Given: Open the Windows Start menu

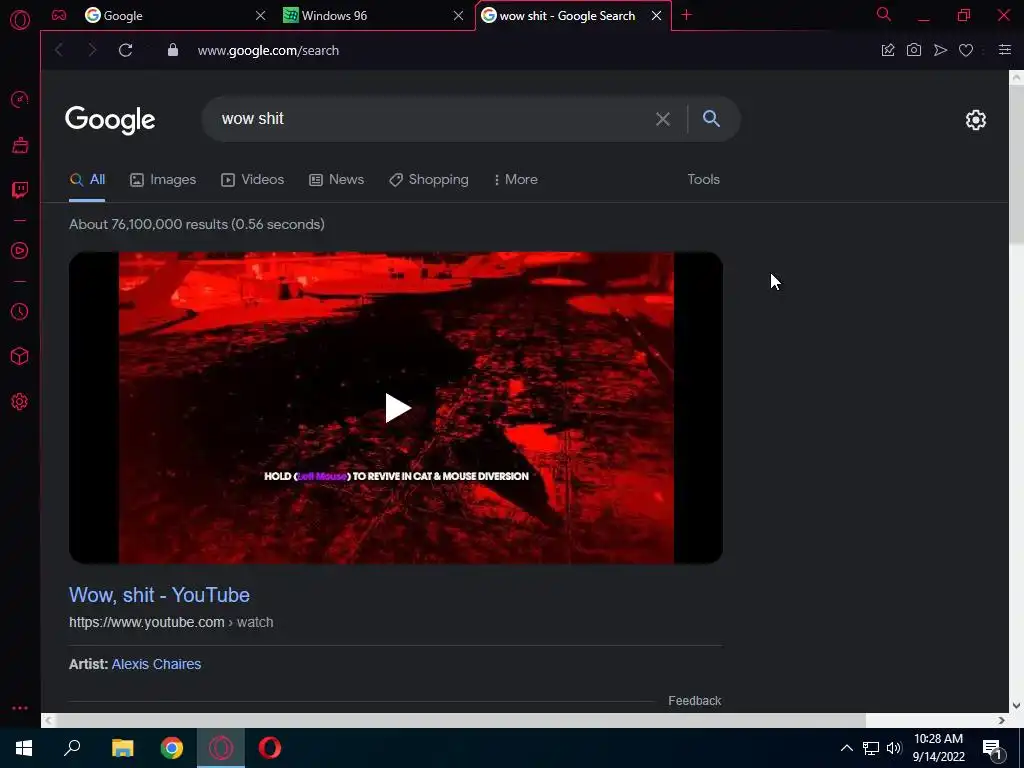Looking at the screenshot, I should [24, 748].
